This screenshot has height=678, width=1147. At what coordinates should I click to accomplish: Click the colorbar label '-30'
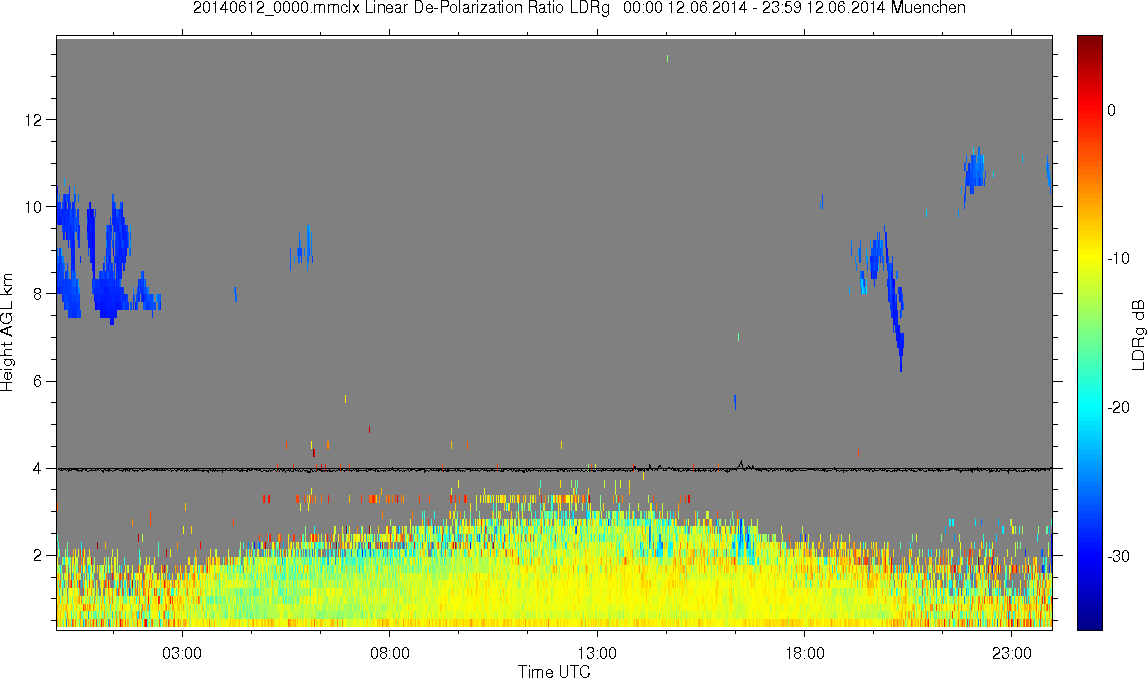click(1118, 557)
